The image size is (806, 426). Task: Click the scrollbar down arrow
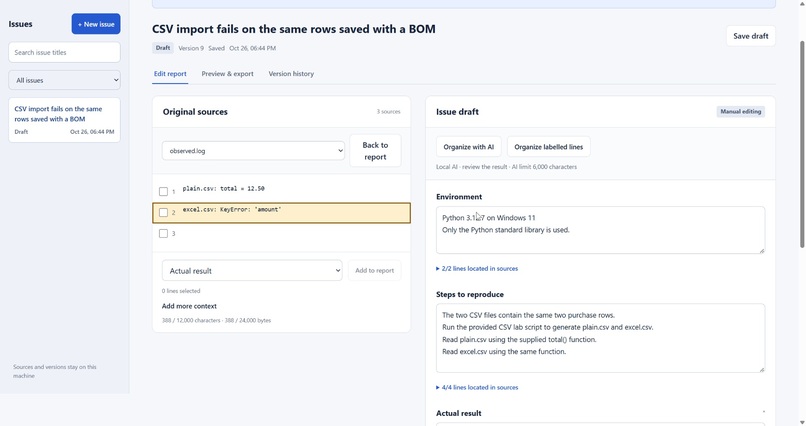(802, 422)
